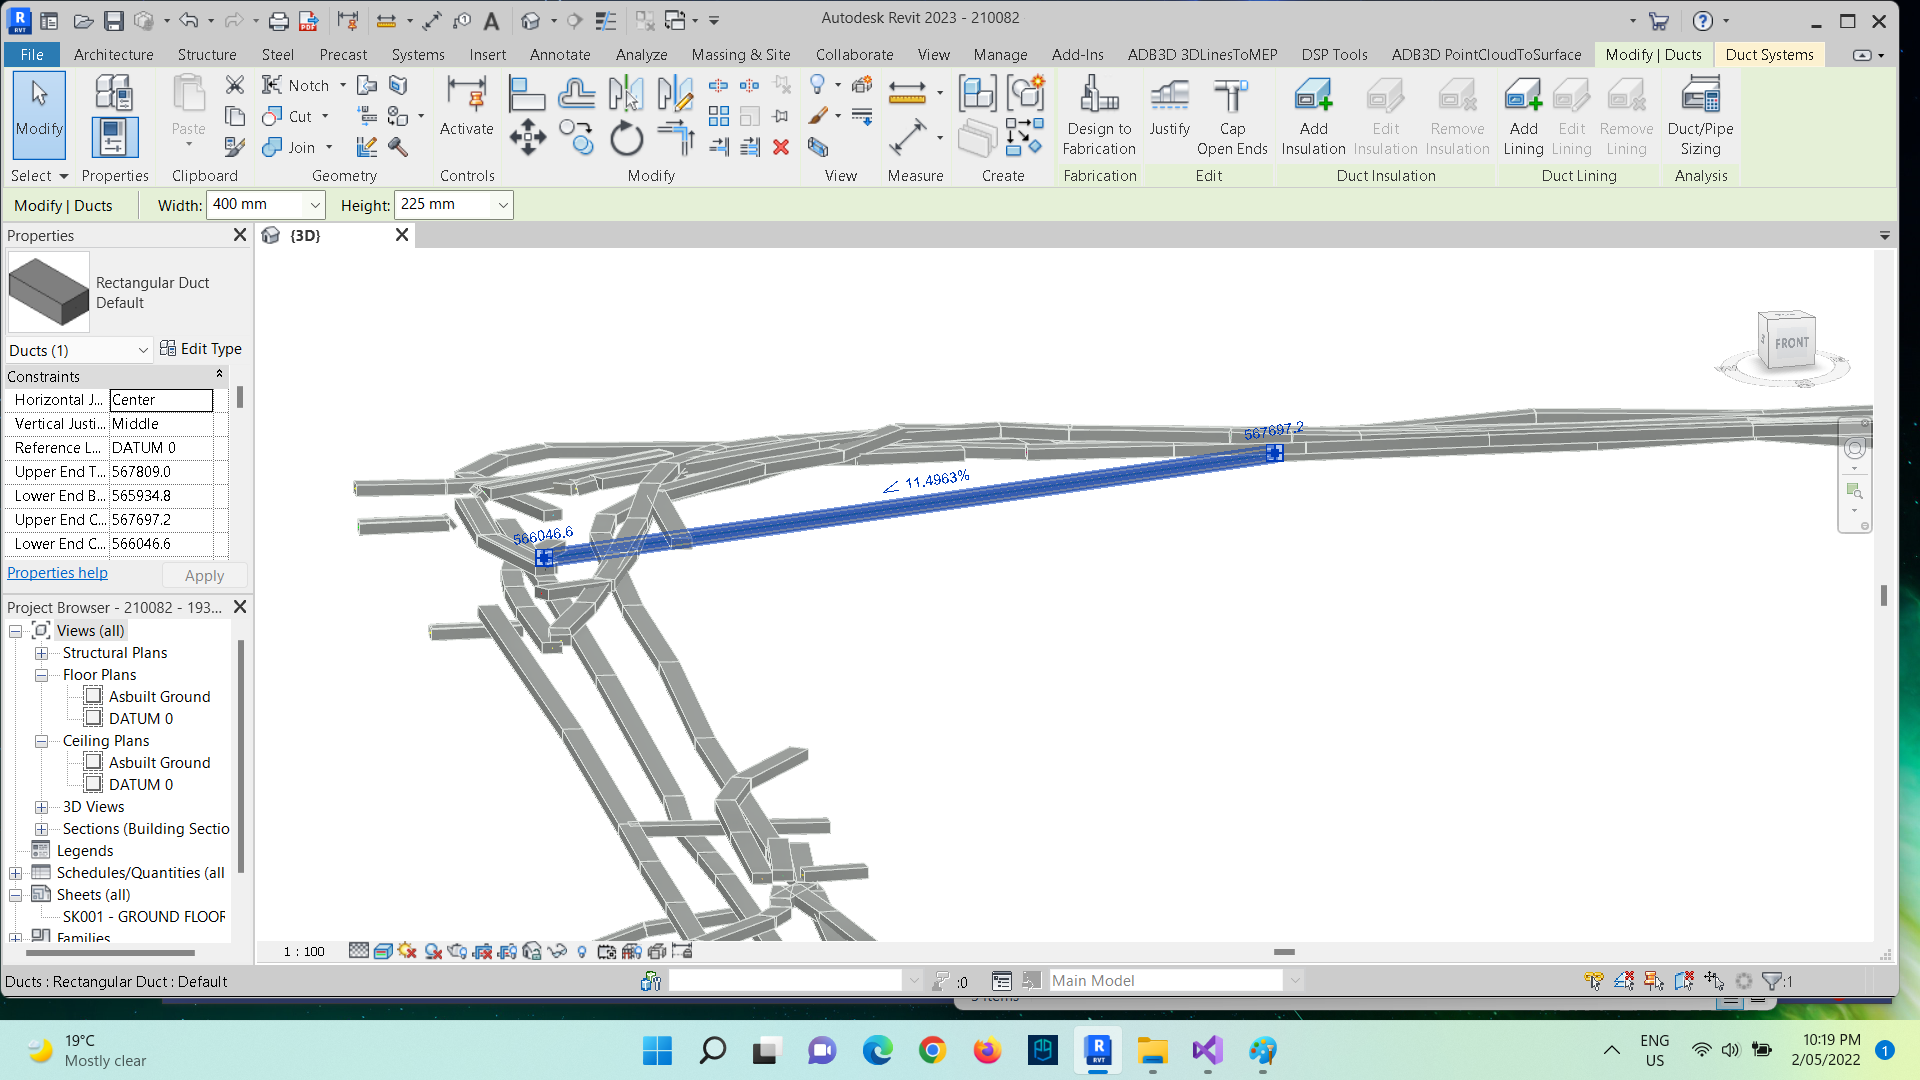Open the Systems ribbon tab
This screenshot has width=1920, height=1080.
(417, 55)
